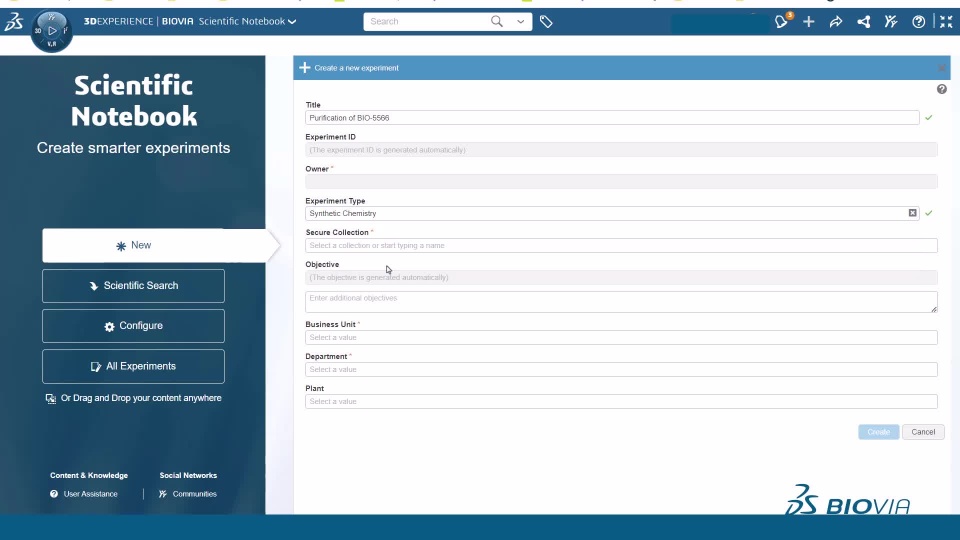Click the share arrow icon in the top bar
Screen dimensions: 960x540
(x=836, y=22)
